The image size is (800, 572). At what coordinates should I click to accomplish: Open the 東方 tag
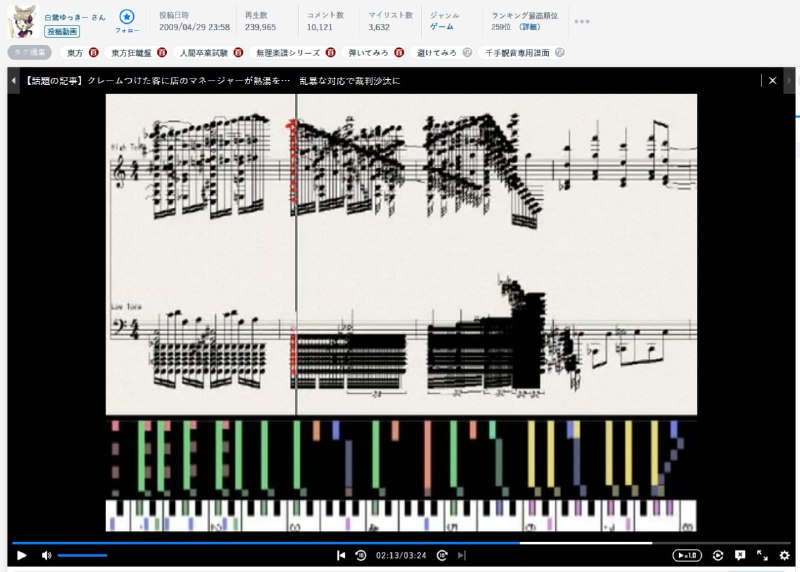75,52
